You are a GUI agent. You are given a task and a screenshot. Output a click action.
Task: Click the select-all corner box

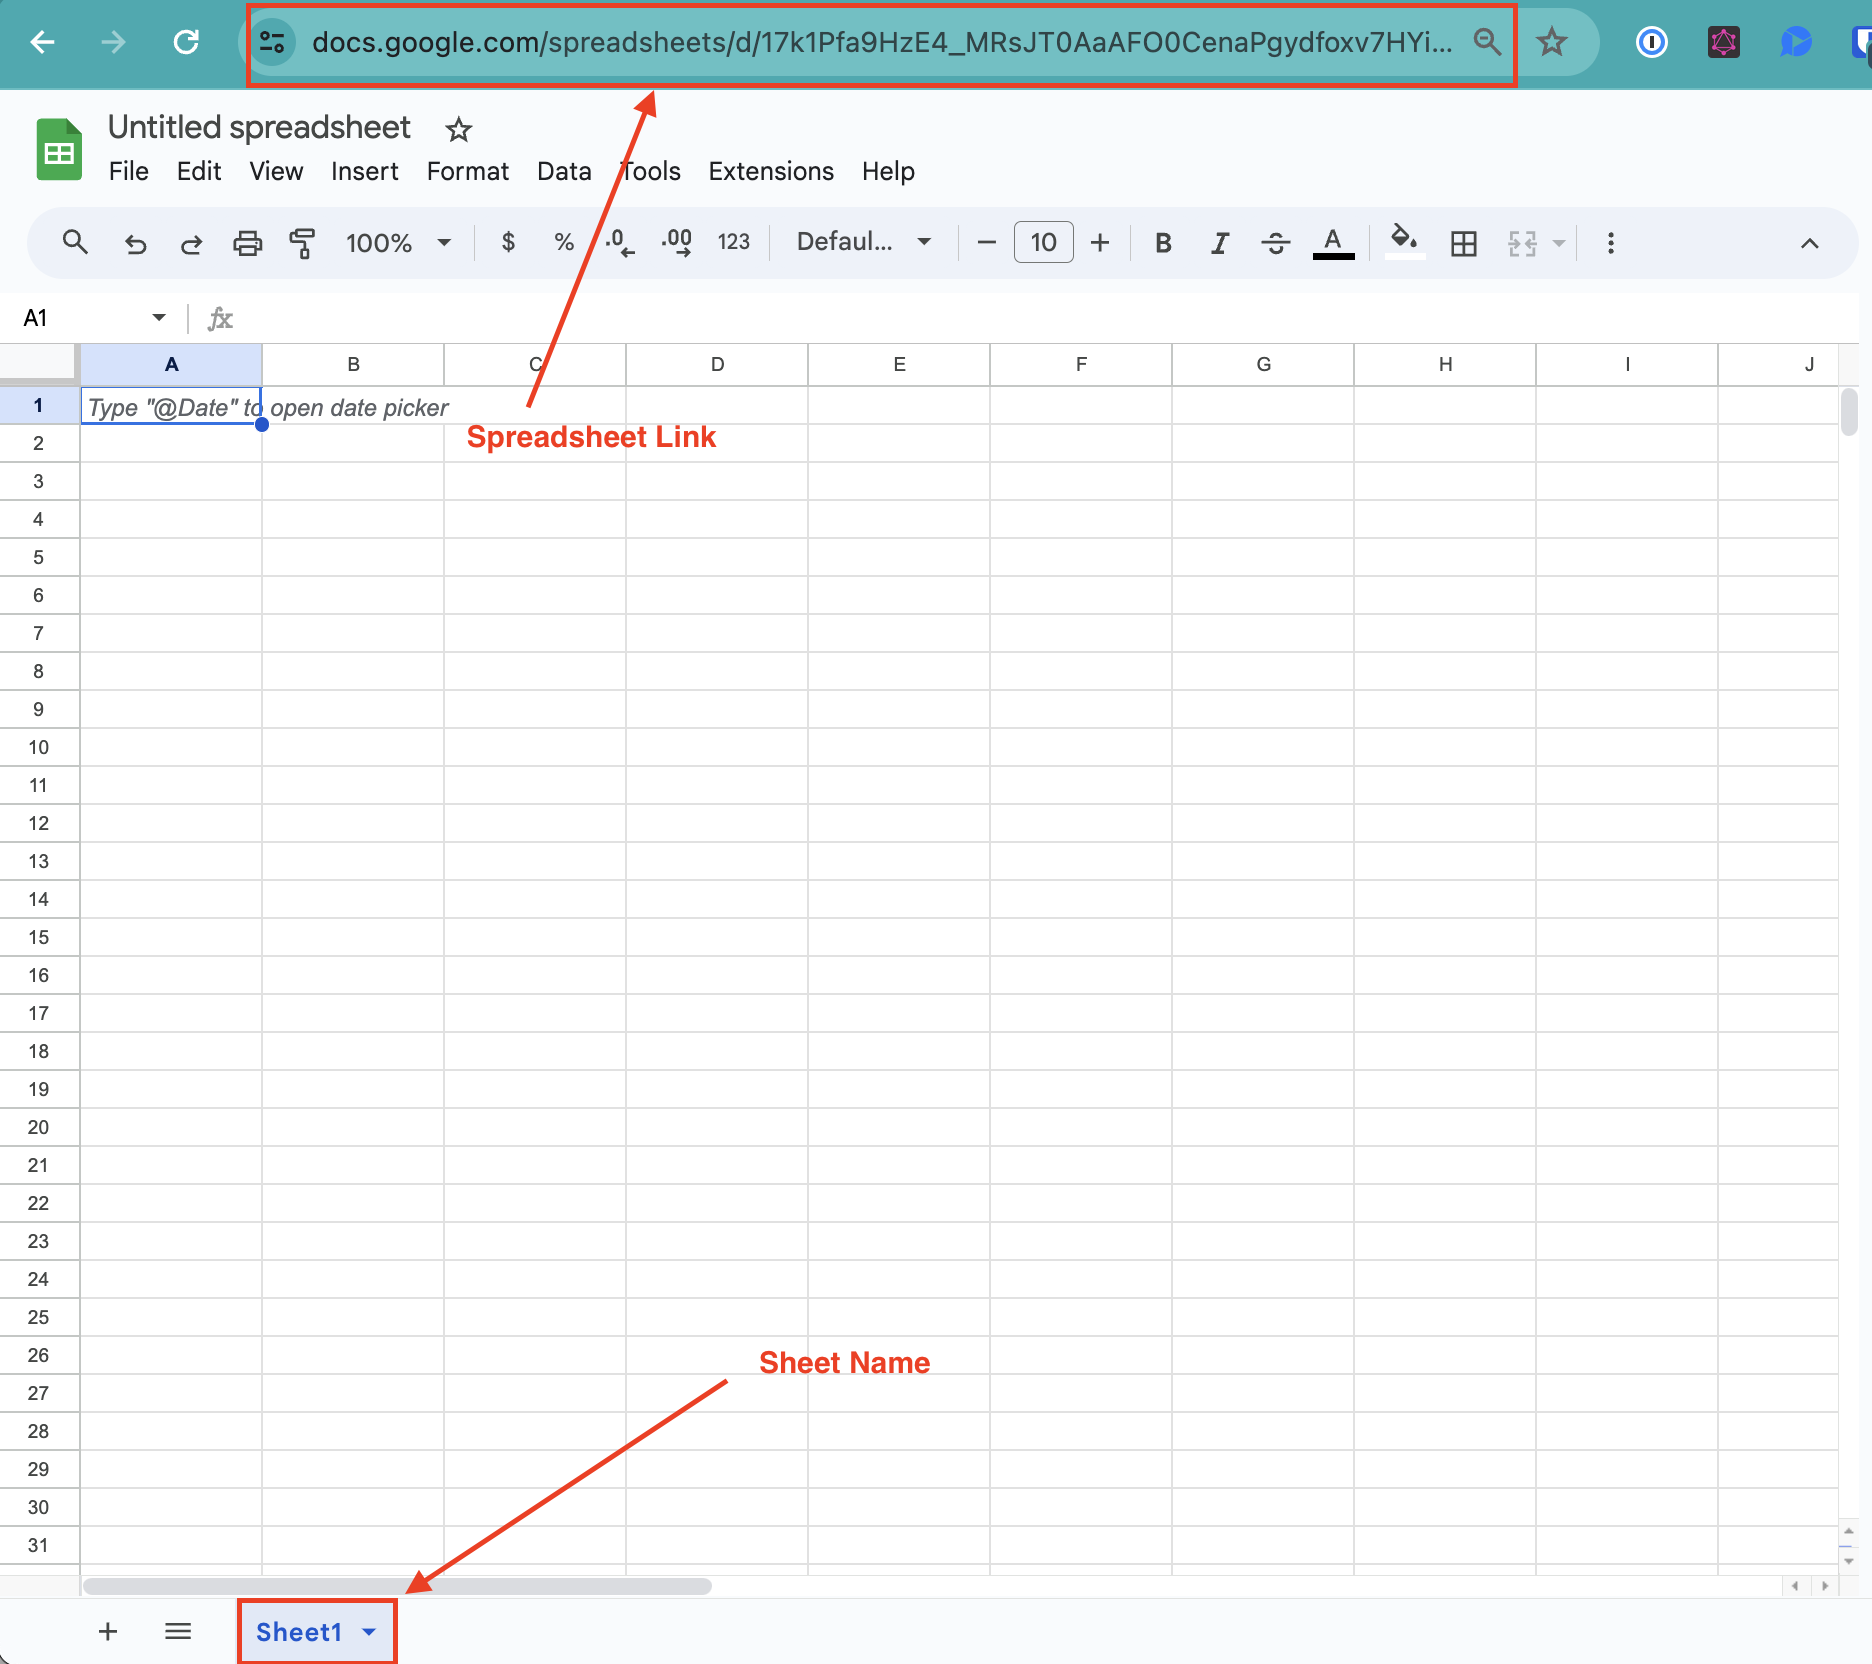[x=39, y=364]
